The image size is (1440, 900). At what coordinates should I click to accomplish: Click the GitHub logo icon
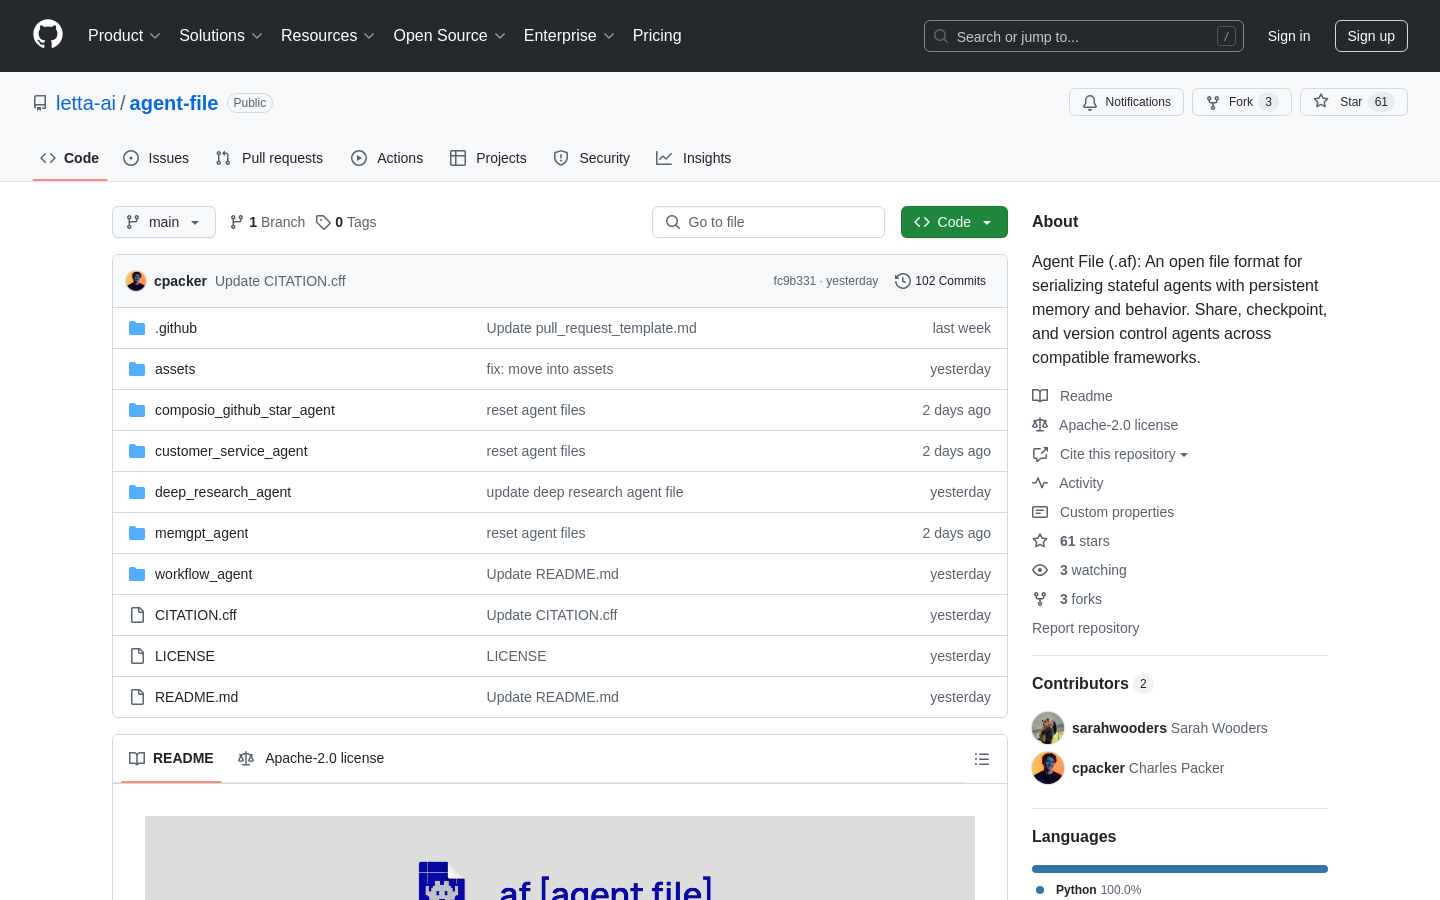pyautogui.click(x=48, y=35)
